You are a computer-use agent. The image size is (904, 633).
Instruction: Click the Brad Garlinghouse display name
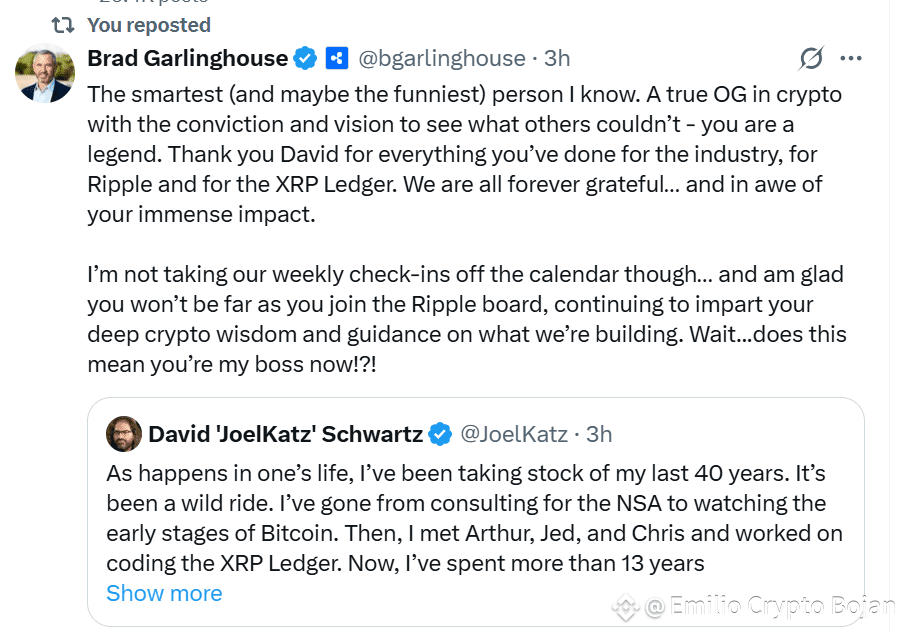pyautogui.click(x=188, y=59)
